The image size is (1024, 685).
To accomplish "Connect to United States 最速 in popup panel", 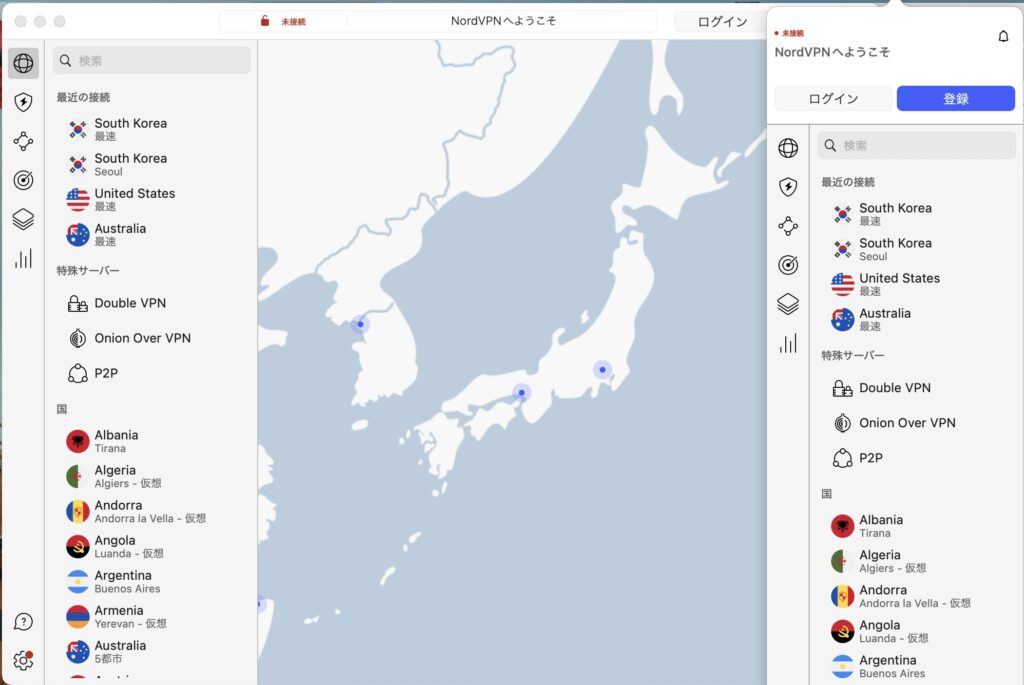I will click(x=916, y=285).
